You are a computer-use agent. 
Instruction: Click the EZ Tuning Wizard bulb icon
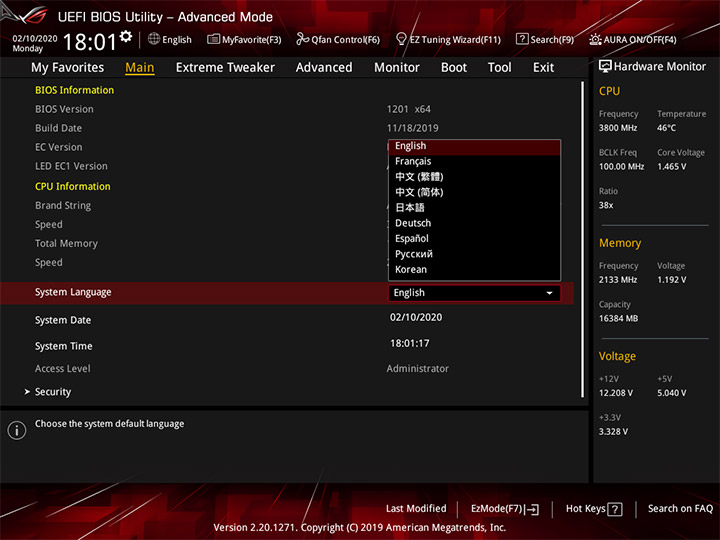pyautogui.click(x=401, y=39)
